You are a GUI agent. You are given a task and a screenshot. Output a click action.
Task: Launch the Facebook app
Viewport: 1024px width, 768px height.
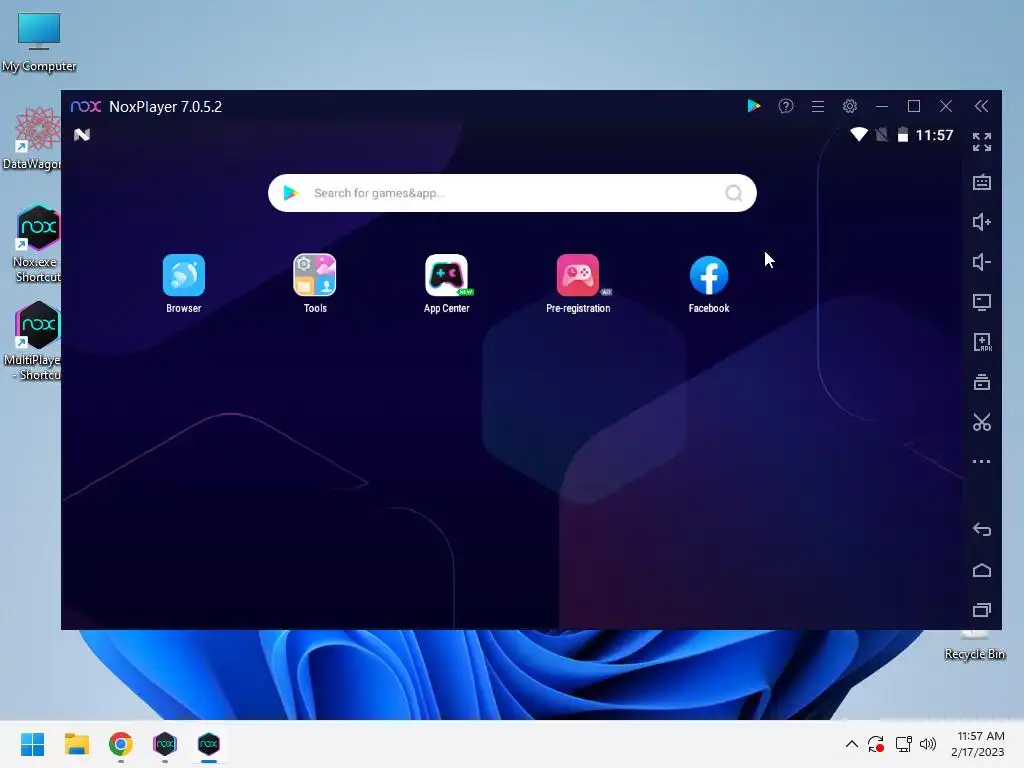coord(709,276)
